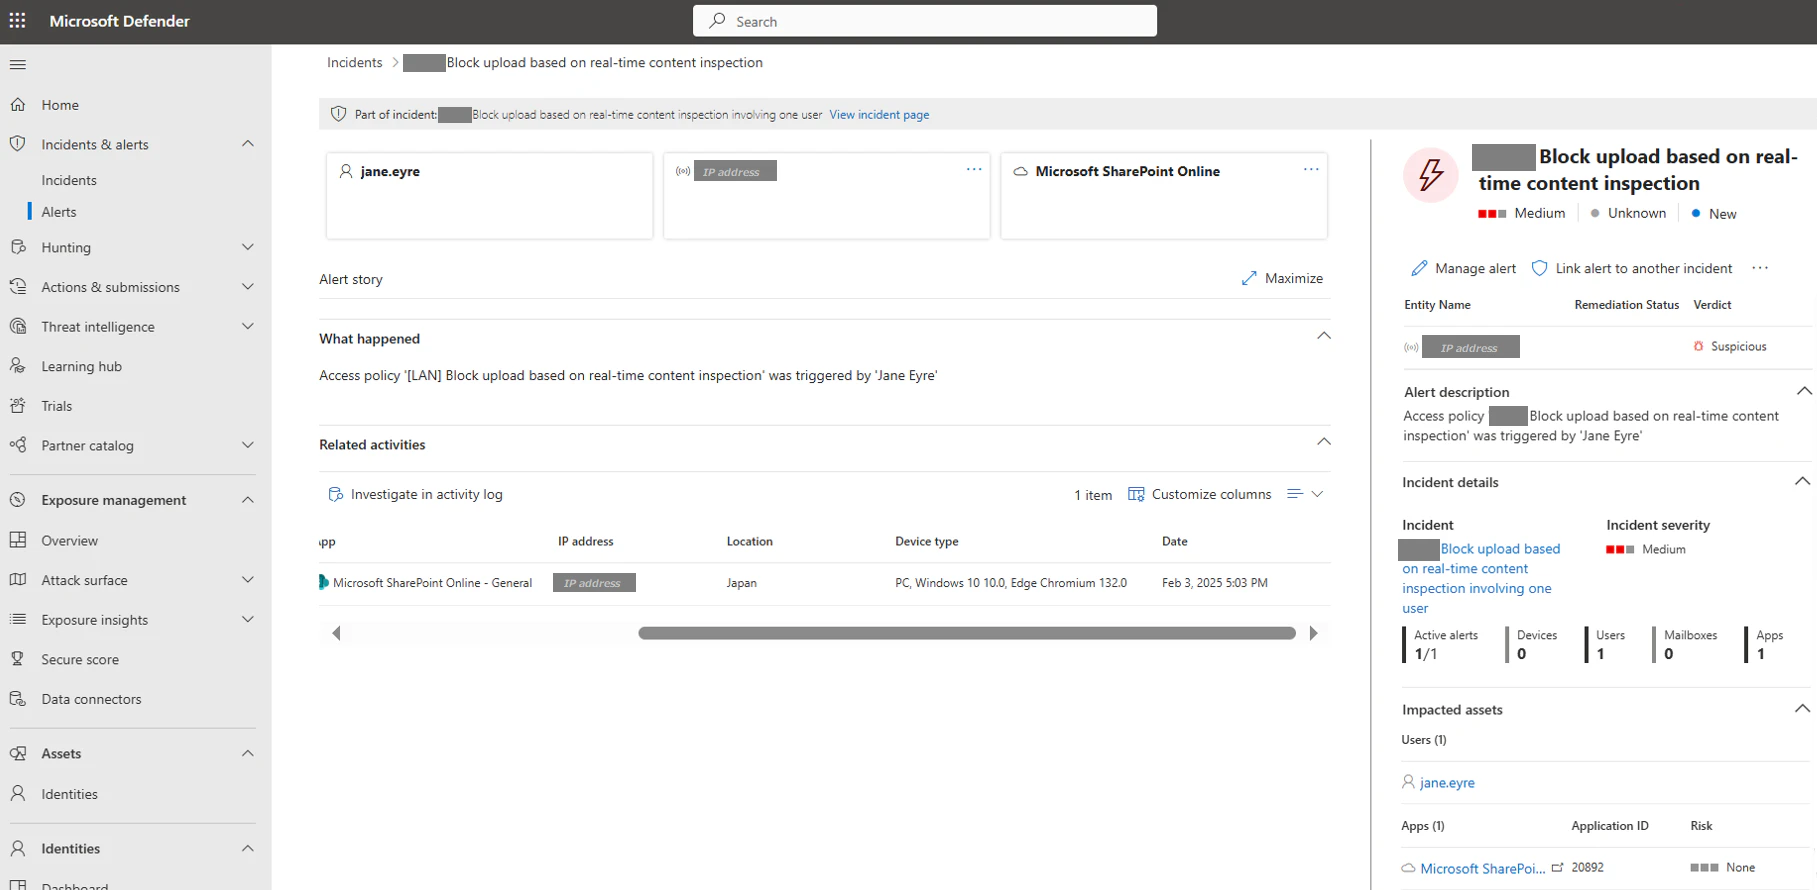This screenshot has height=890, width=1817.
Task: Click the Device type column header
Action: [x=926, y=541]
